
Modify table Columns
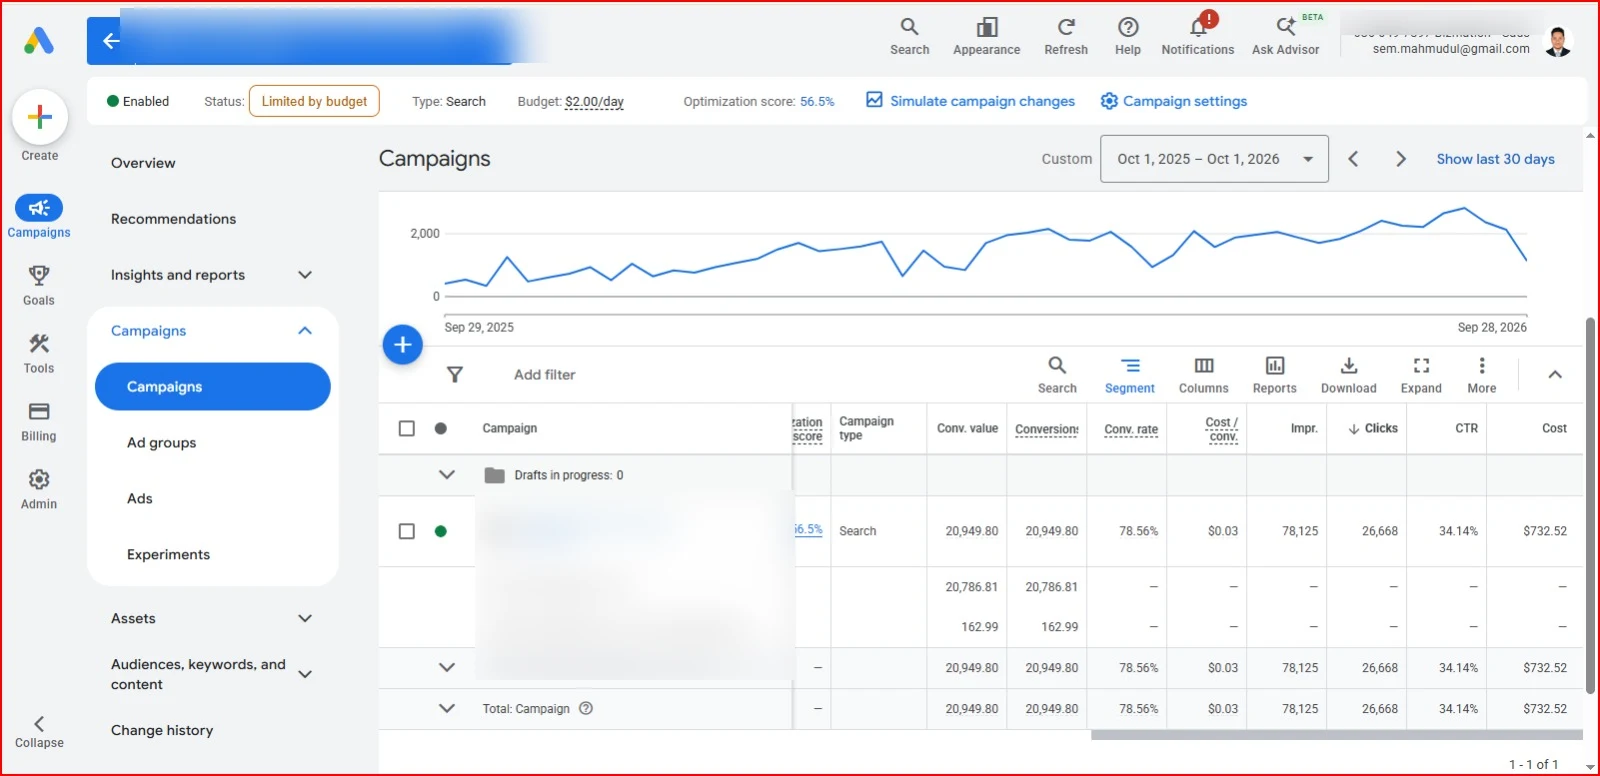coord(1204,375)
